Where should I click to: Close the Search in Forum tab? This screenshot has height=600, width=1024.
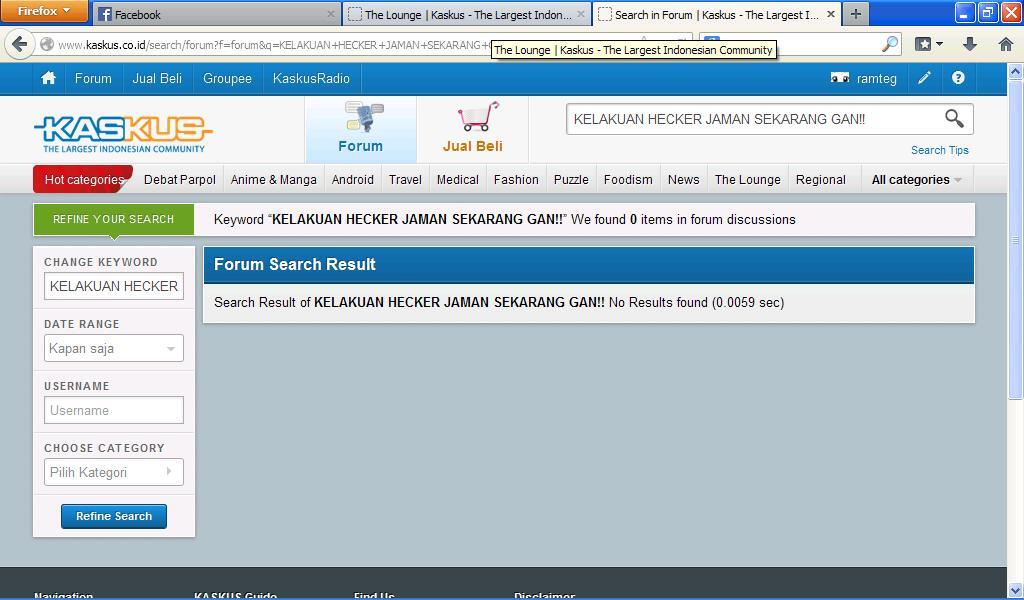831,14
